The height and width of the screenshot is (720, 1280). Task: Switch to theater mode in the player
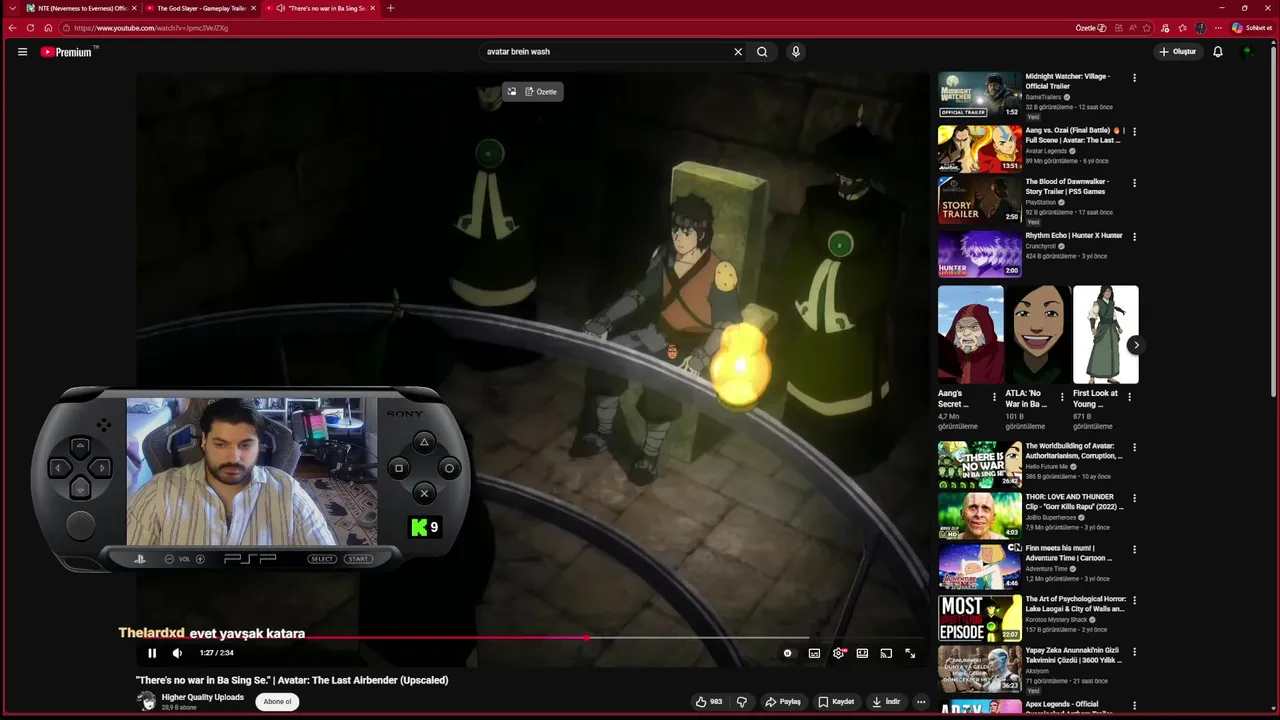coord(862,653)
